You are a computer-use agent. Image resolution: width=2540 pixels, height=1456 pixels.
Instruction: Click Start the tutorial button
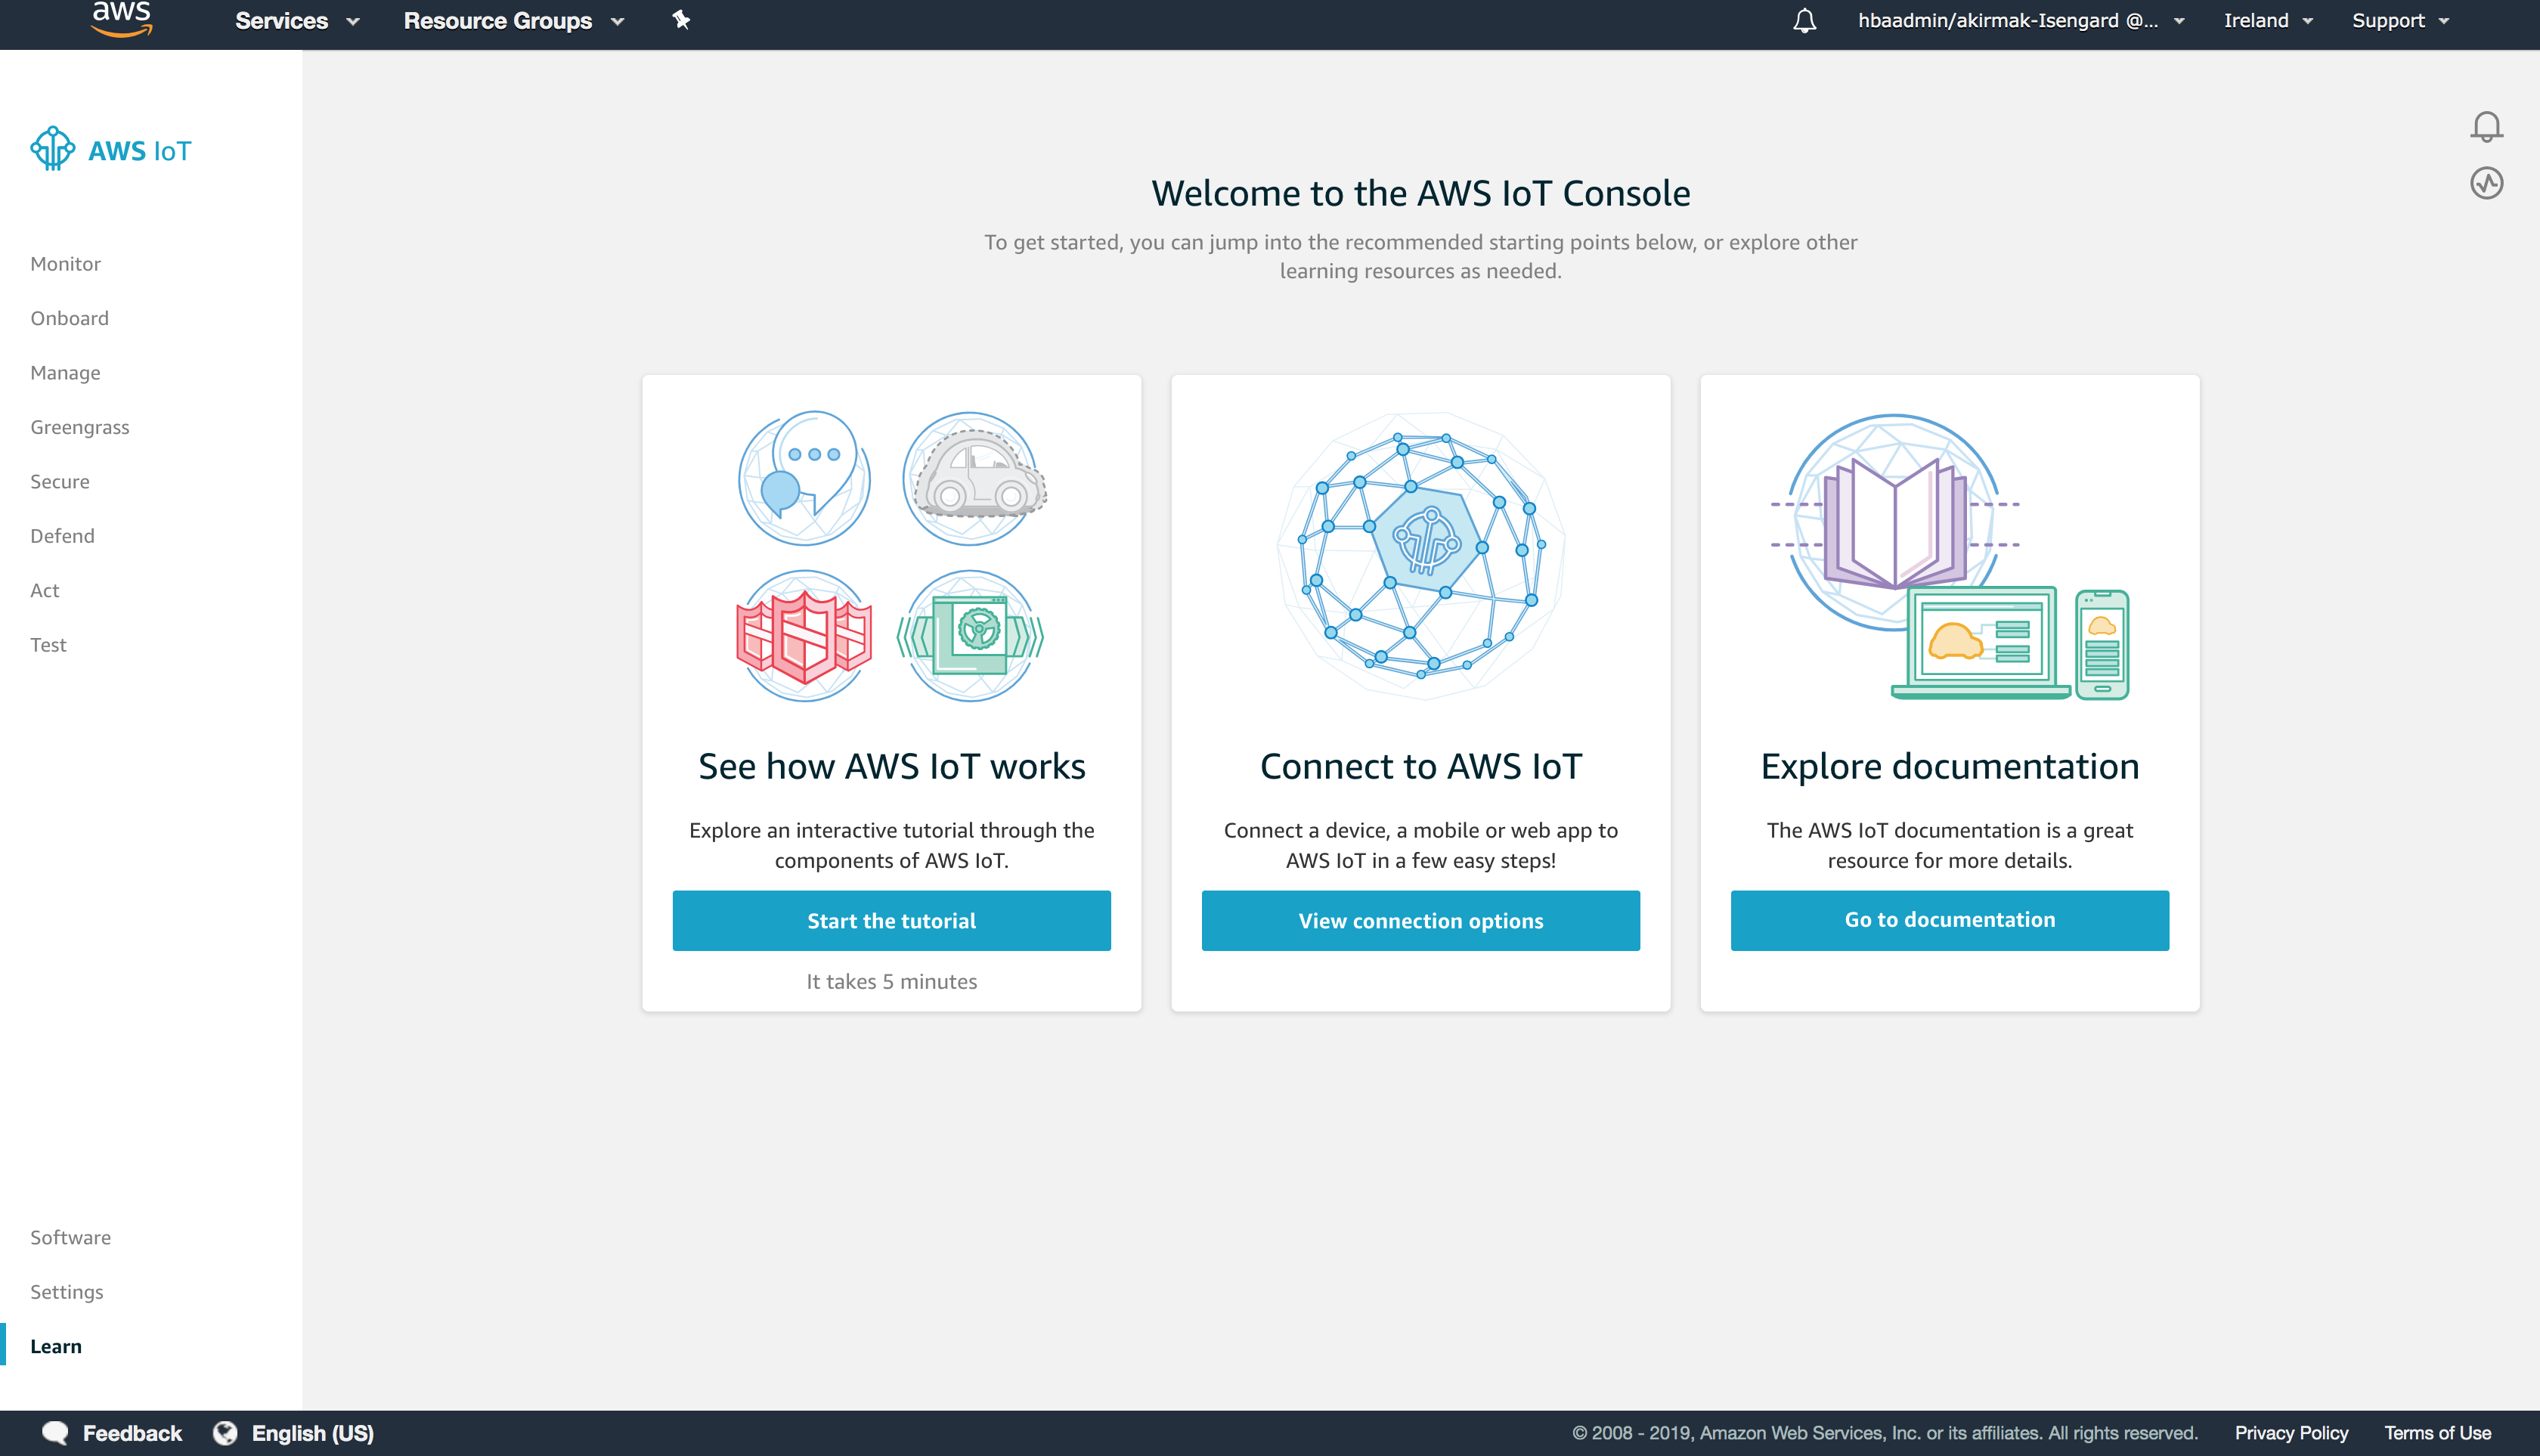pos(891,920)
